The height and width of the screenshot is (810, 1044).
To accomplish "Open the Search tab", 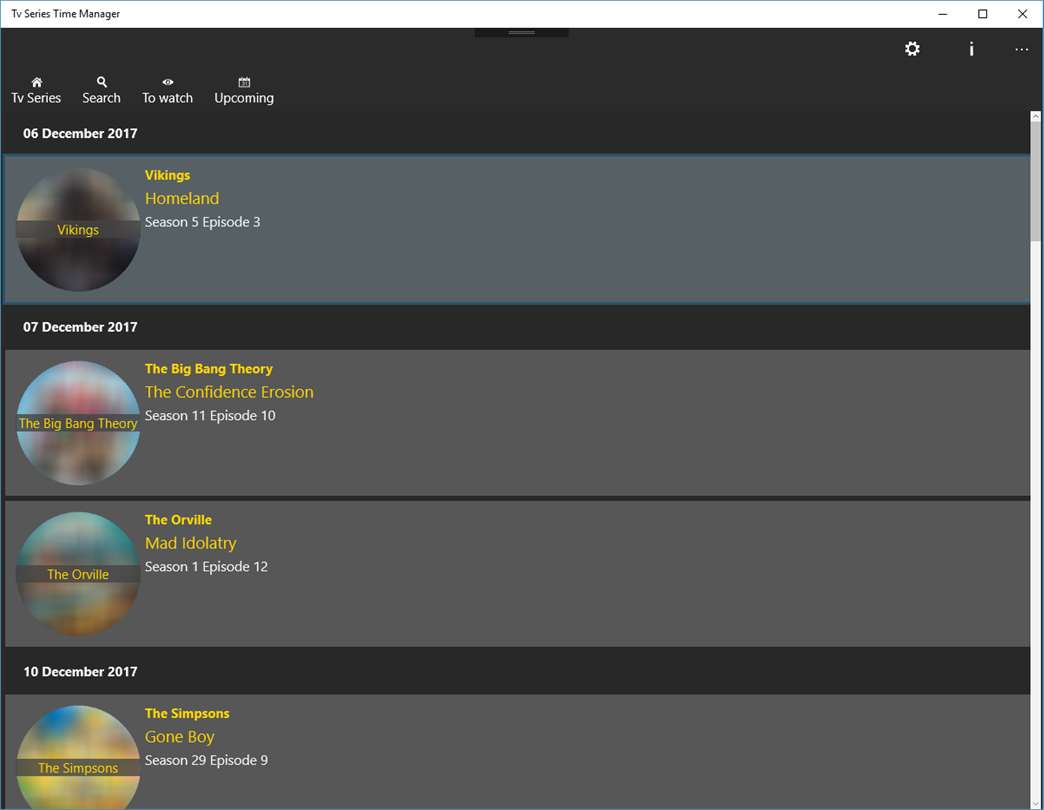I will (101, 91).
